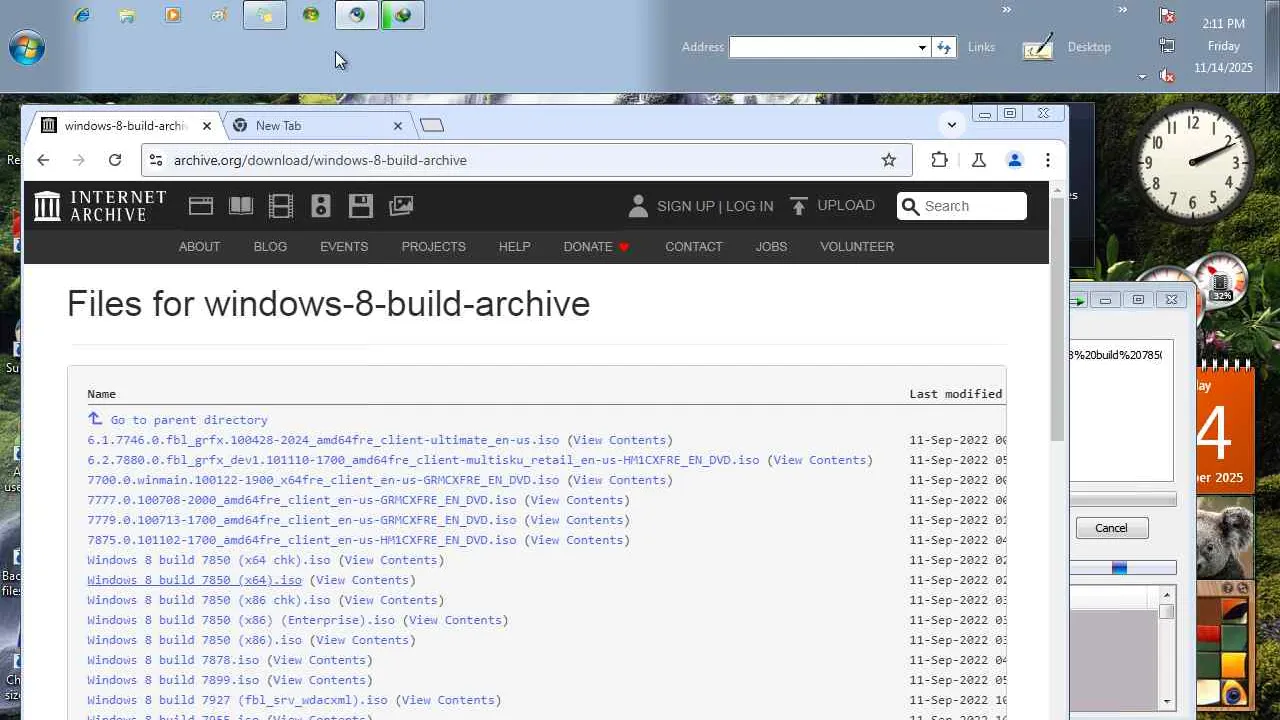The height and width of the screenshot is (720, 1280).
Task: Switch to the windows-8-build-archive tab
Action: 126,125
